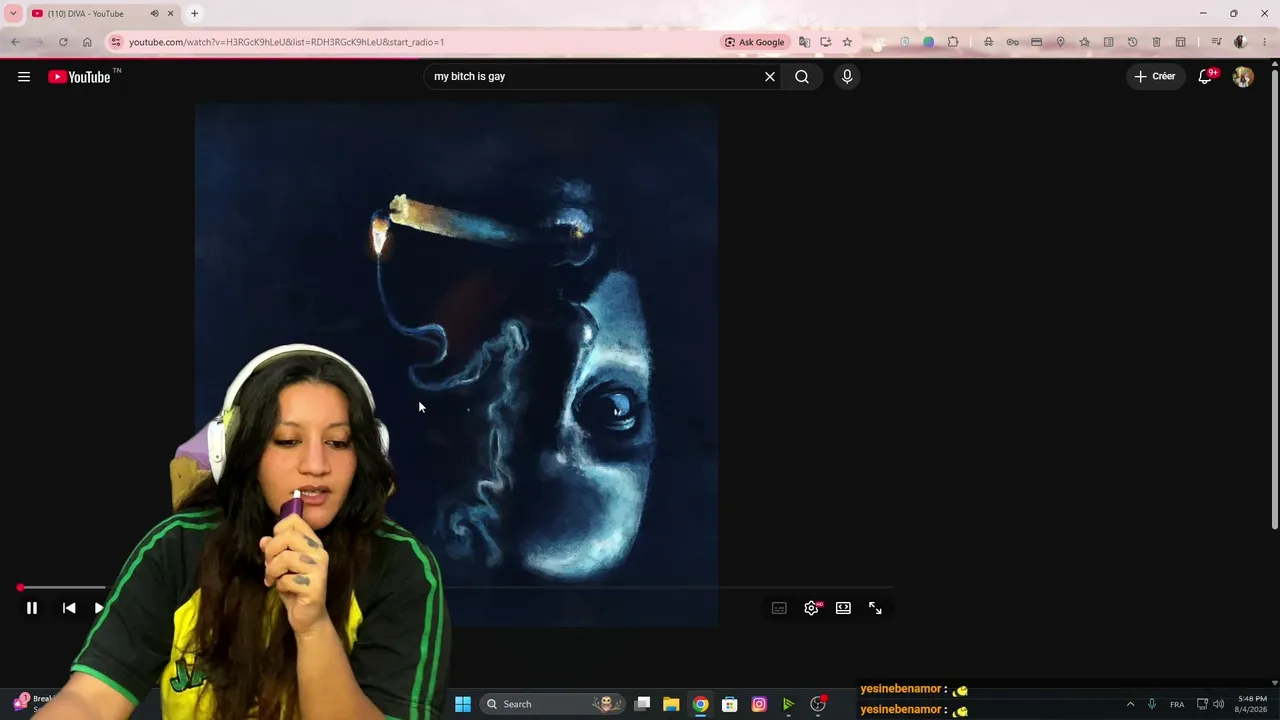Click the Ask Google button
The image size is (1280, 720).
(755, 42)
